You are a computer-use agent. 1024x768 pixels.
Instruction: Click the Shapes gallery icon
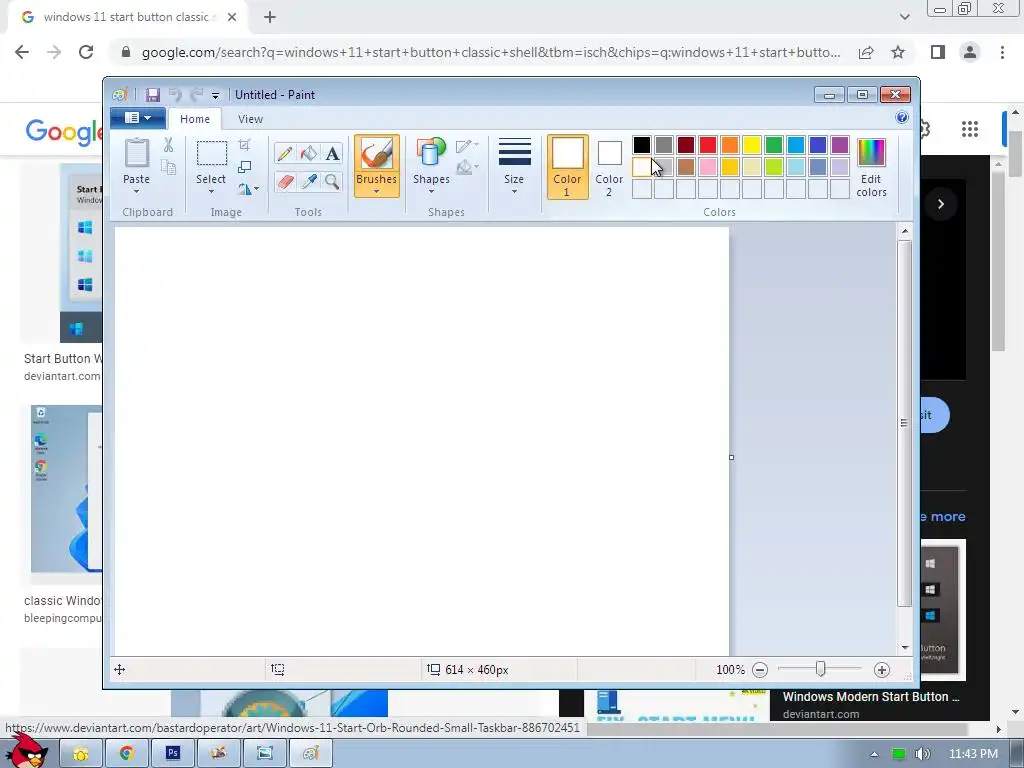pos(431,153)
